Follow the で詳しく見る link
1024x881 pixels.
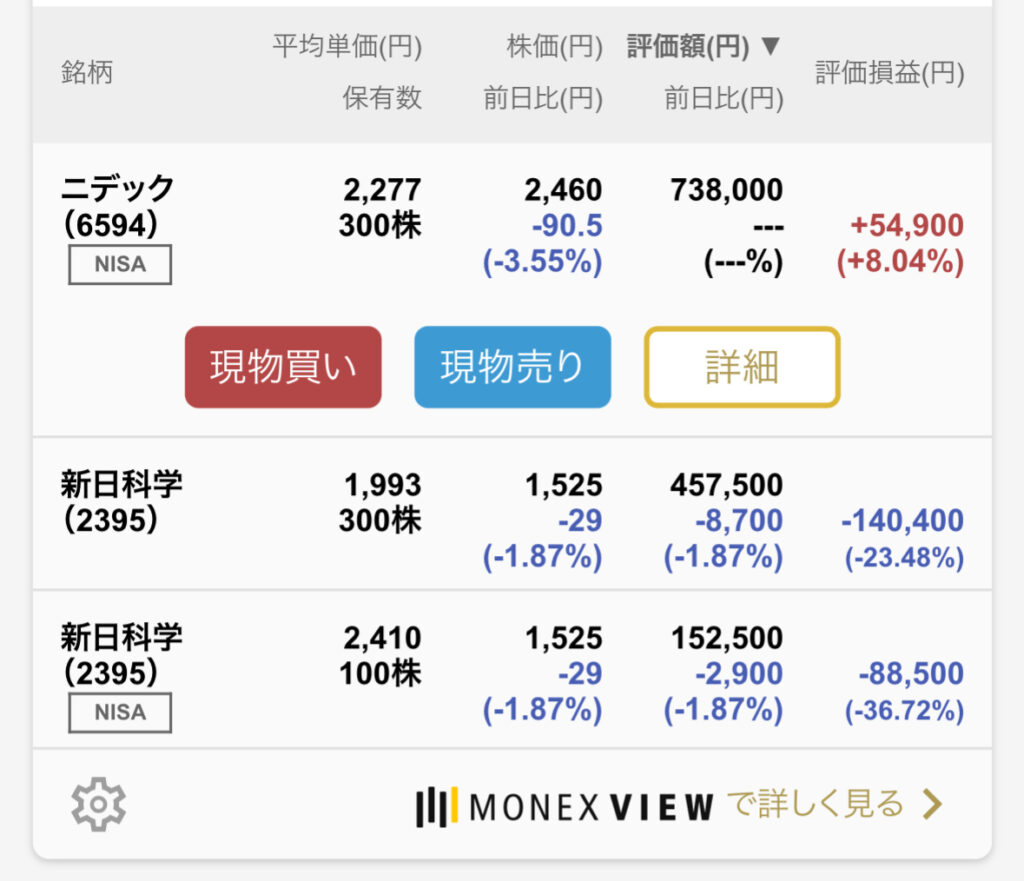click(815, 804)
